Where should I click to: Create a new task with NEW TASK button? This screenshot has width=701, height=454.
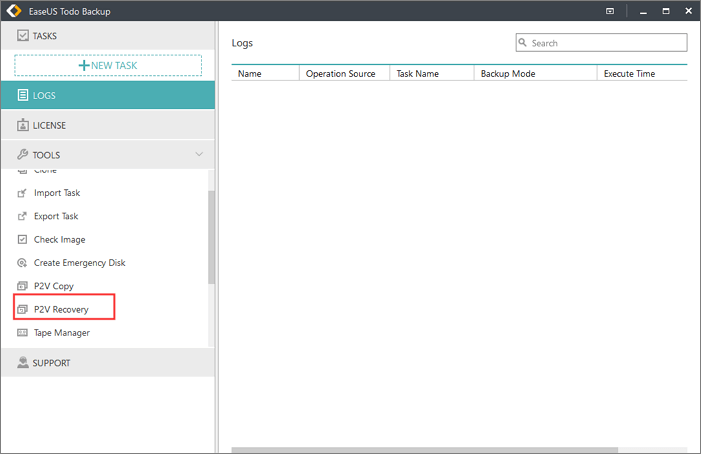coord(108,65)
